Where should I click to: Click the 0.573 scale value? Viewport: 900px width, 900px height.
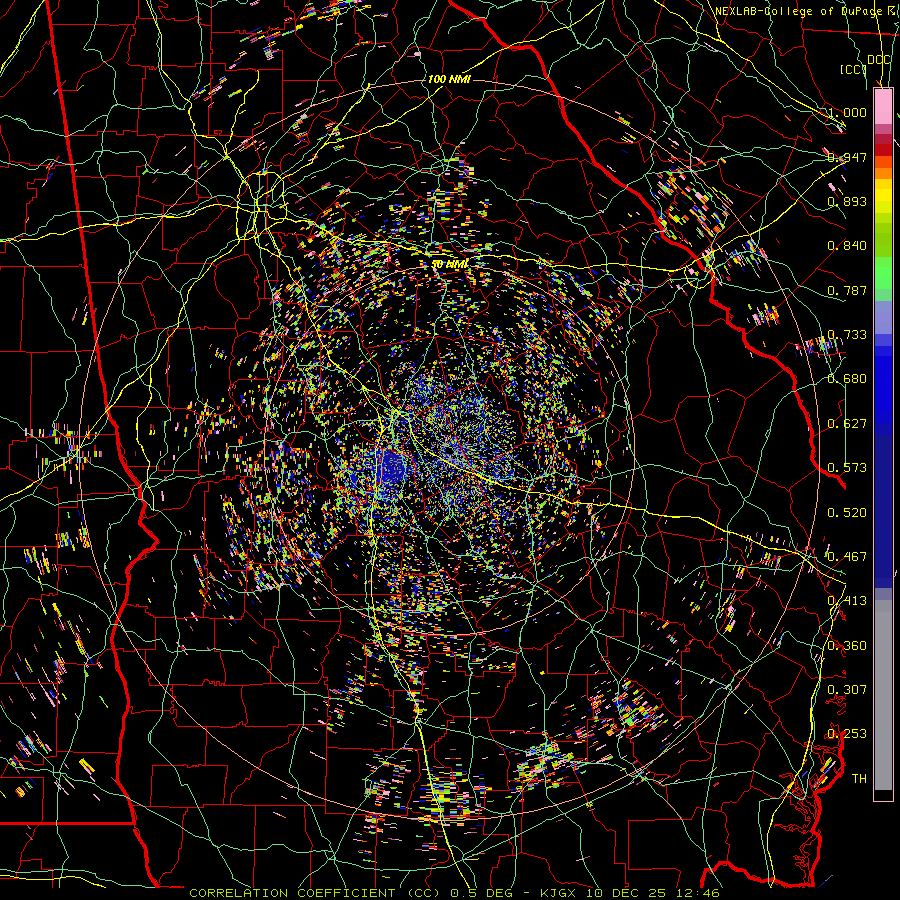[x=847, y=468]
